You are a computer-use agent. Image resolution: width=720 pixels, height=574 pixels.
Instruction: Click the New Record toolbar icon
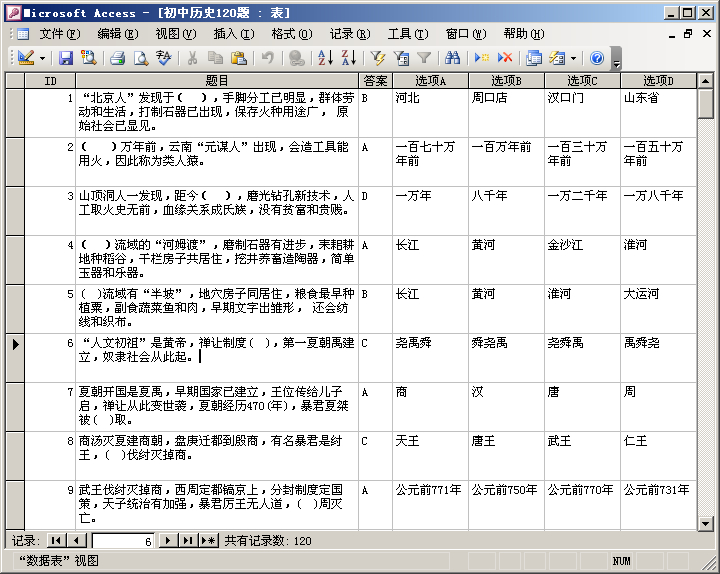point(482,58)
